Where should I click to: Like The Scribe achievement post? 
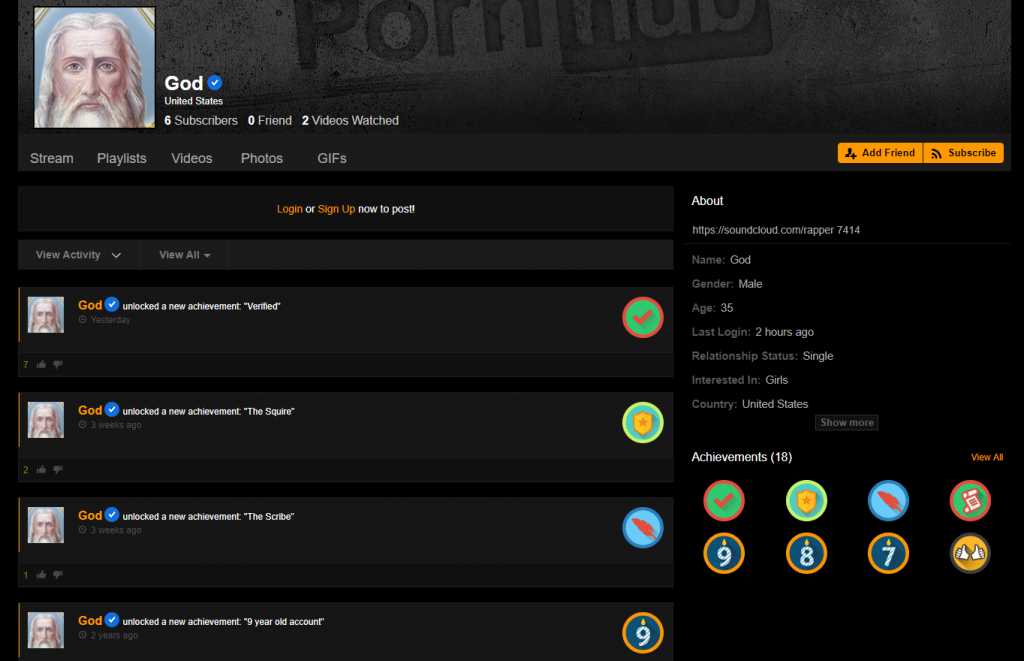pos(41,575)
